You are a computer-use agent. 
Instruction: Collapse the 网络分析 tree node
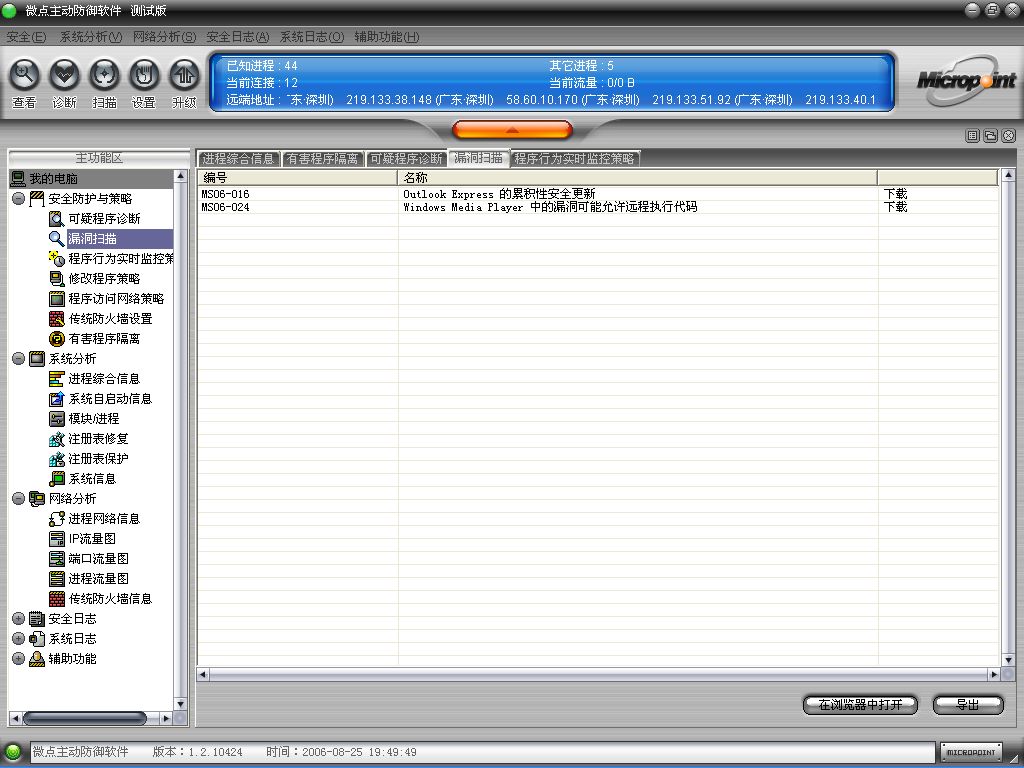(18, 499)
